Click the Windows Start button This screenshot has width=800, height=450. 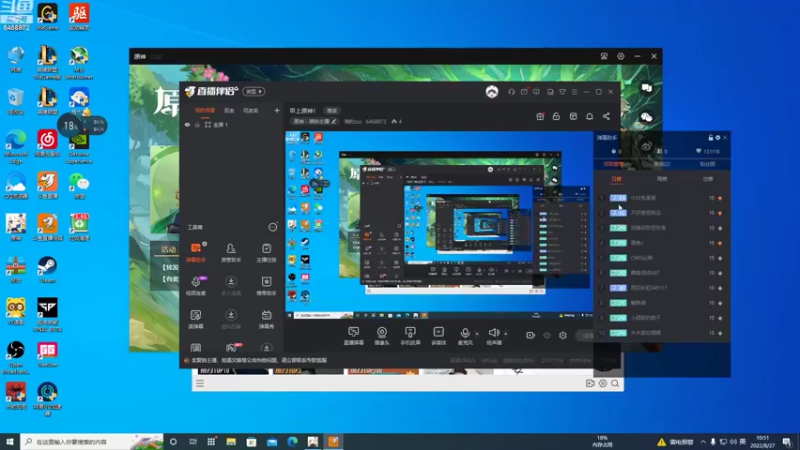pos(10,441)
